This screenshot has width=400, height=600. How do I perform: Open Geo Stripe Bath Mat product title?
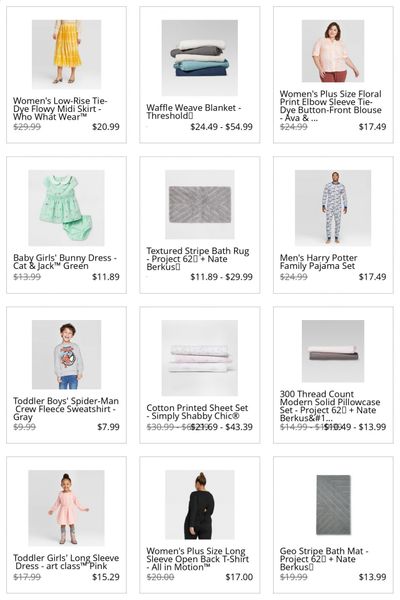click(x=324, y=559)
